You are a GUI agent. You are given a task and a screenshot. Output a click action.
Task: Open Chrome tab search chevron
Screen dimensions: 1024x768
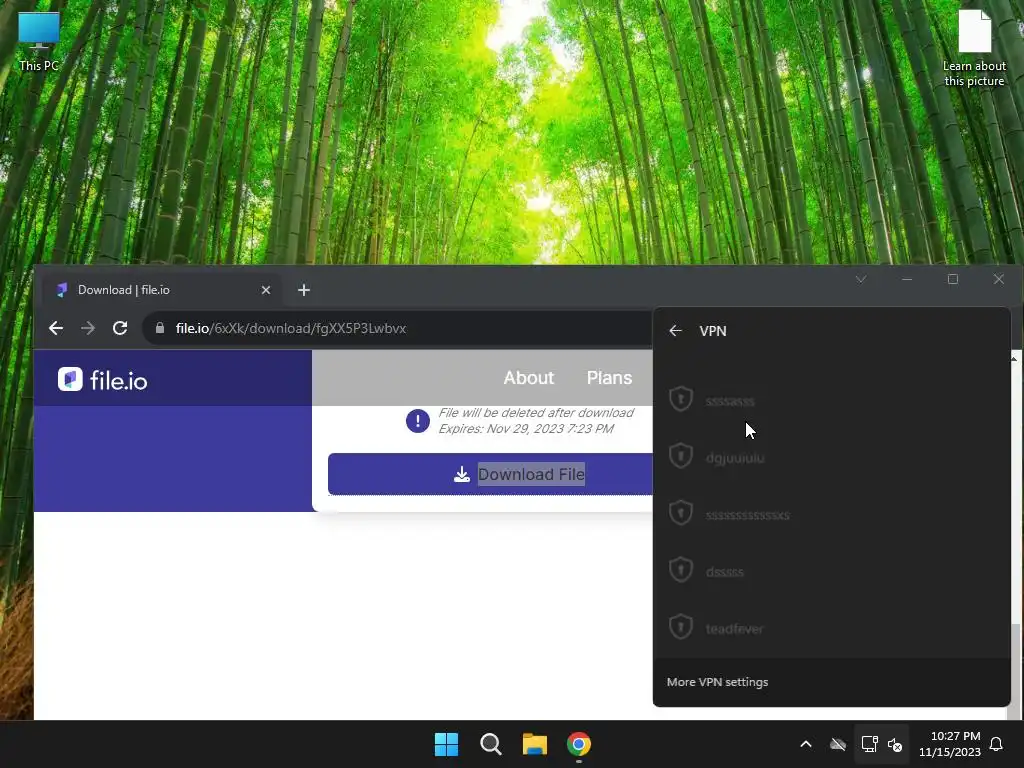(x=861, y=279)
